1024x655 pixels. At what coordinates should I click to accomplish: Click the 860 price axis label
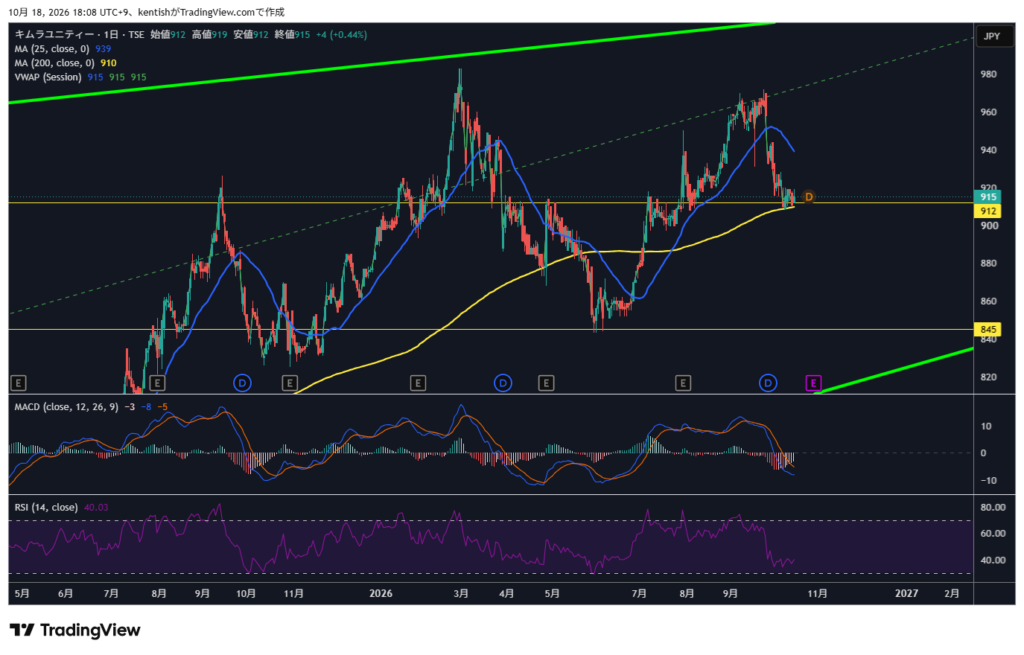coord(988,302)
